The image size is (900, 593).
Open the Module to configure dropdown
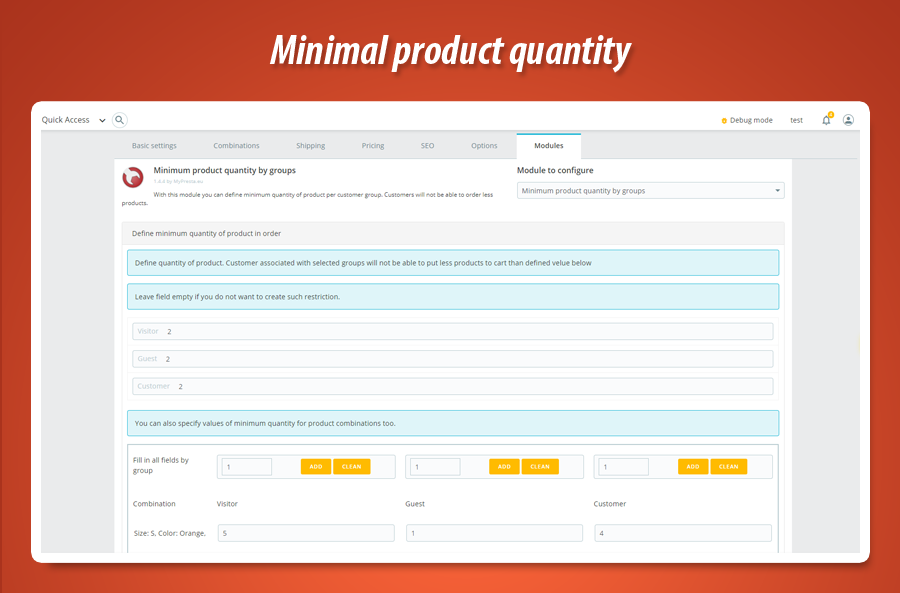[x=650, y=190]
